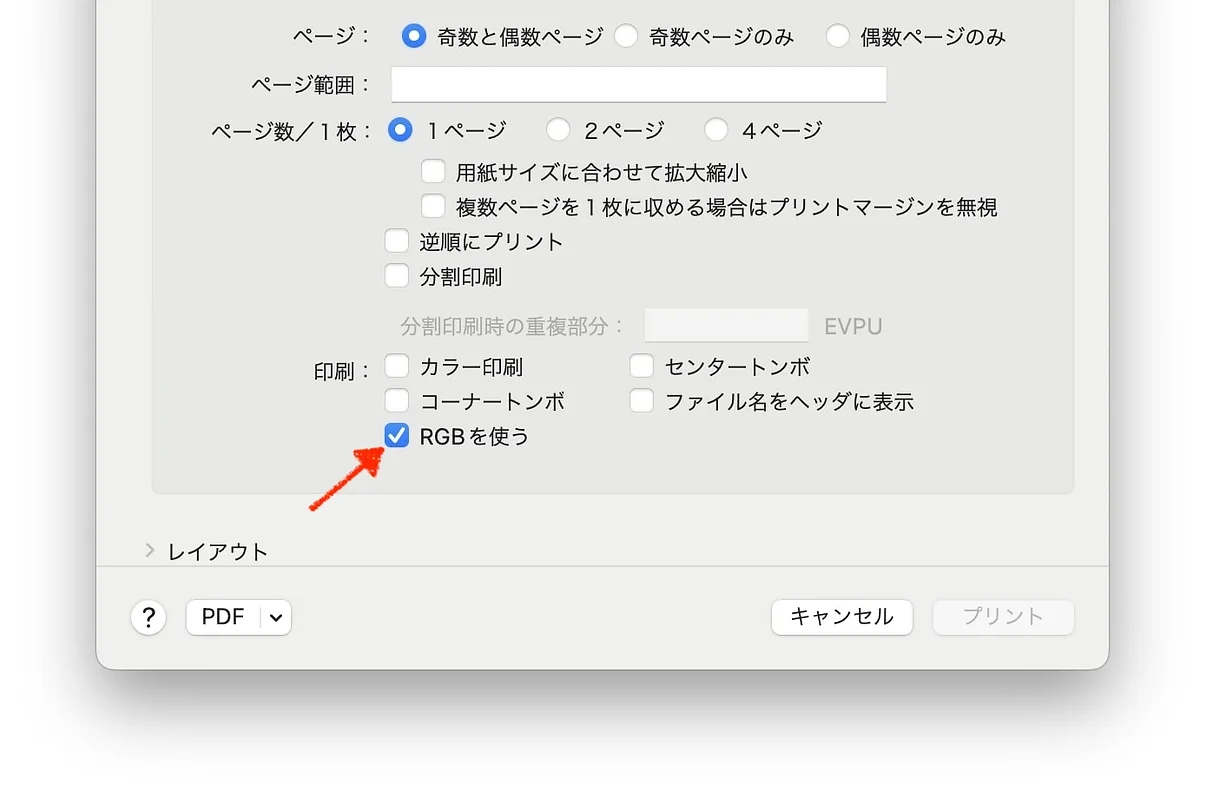Tick 複数ページを1枚に収める場合はプリントマージンを無視
The width and height of the screenshot is (1206, 798).
pyautogui.click(x=433, y=207)
